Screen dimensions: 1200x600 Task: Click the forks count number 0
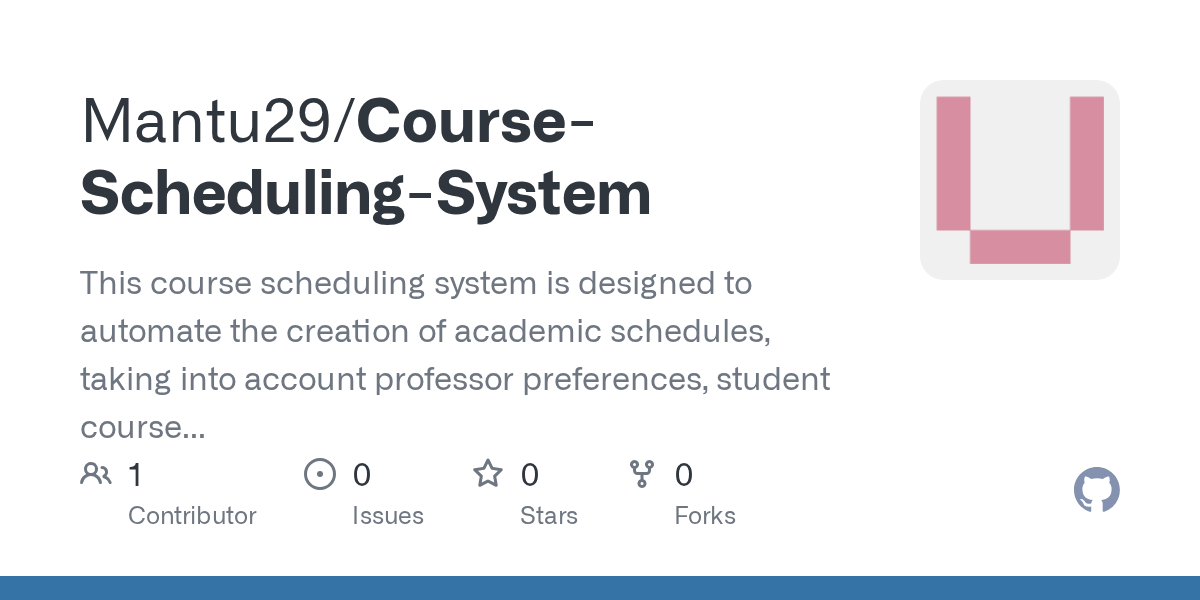684,475
